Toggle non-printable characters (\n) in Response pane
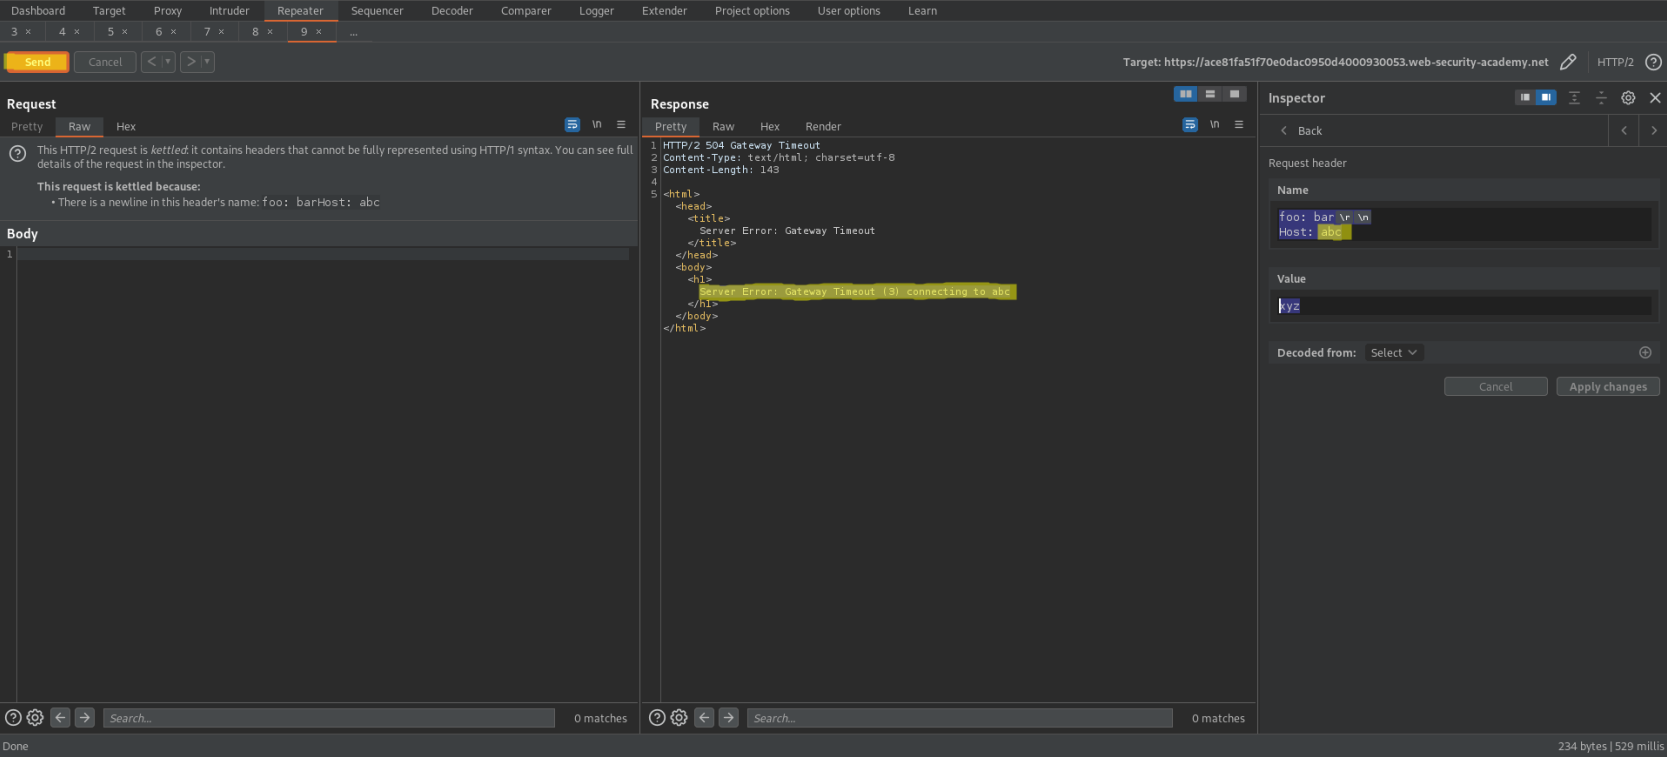Image resolution: width=1667 pixels, height=757 pixels. coord(1215,125)
